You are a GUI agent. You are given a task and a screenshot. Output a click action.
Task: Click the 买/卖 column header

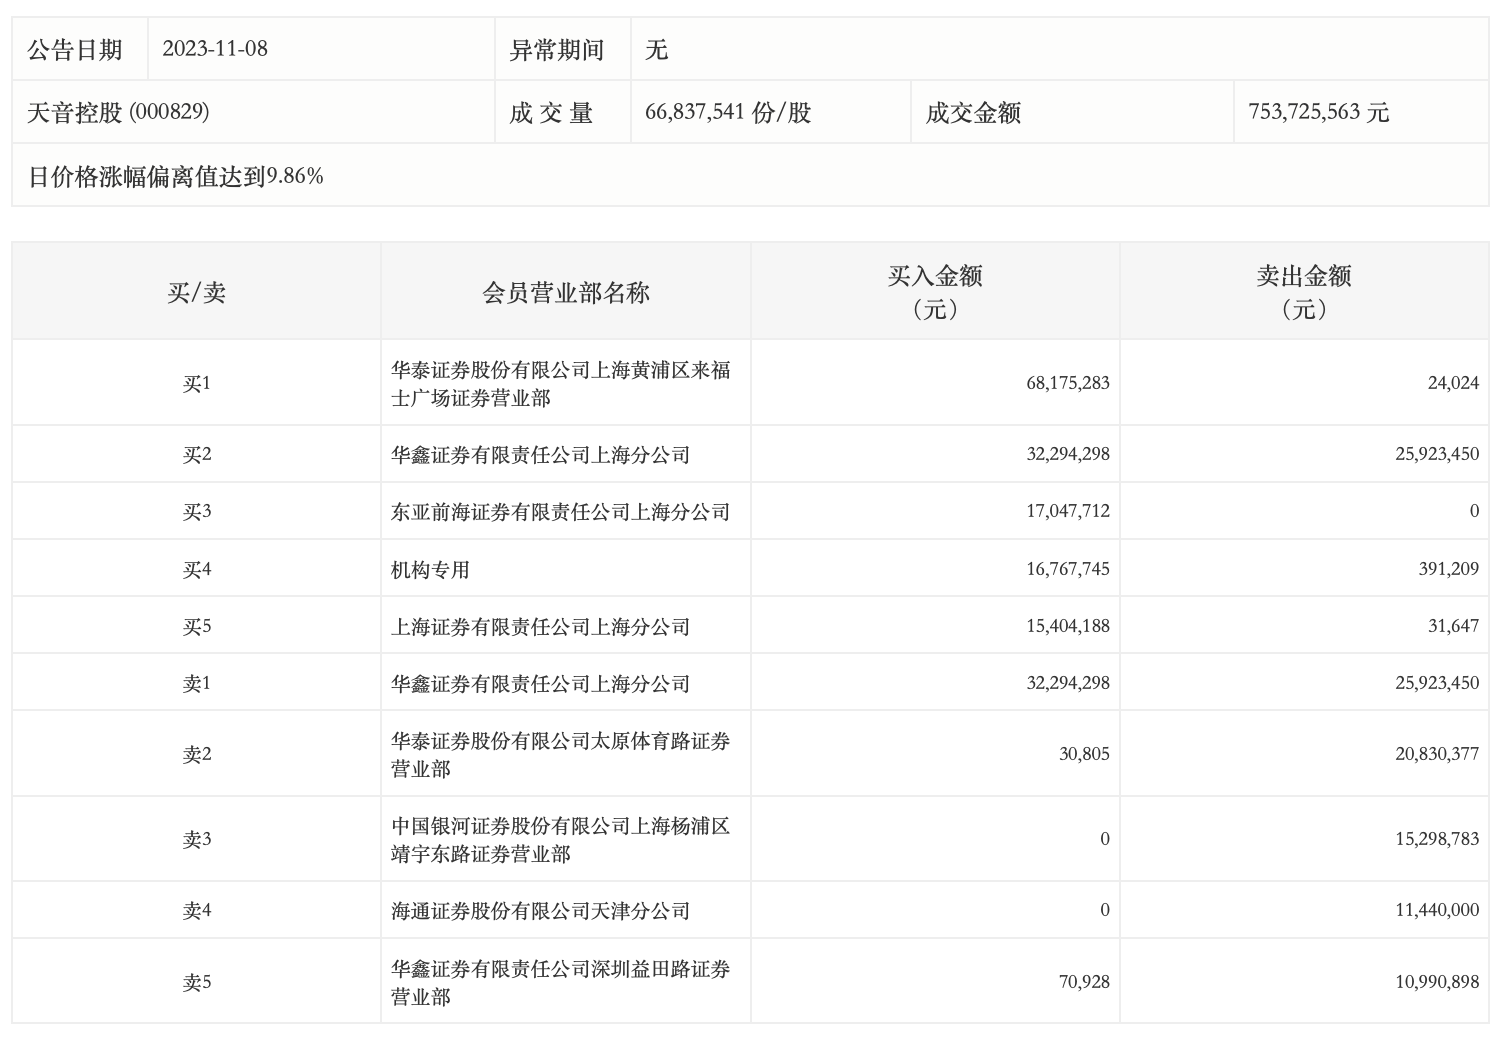pos(196,292)
